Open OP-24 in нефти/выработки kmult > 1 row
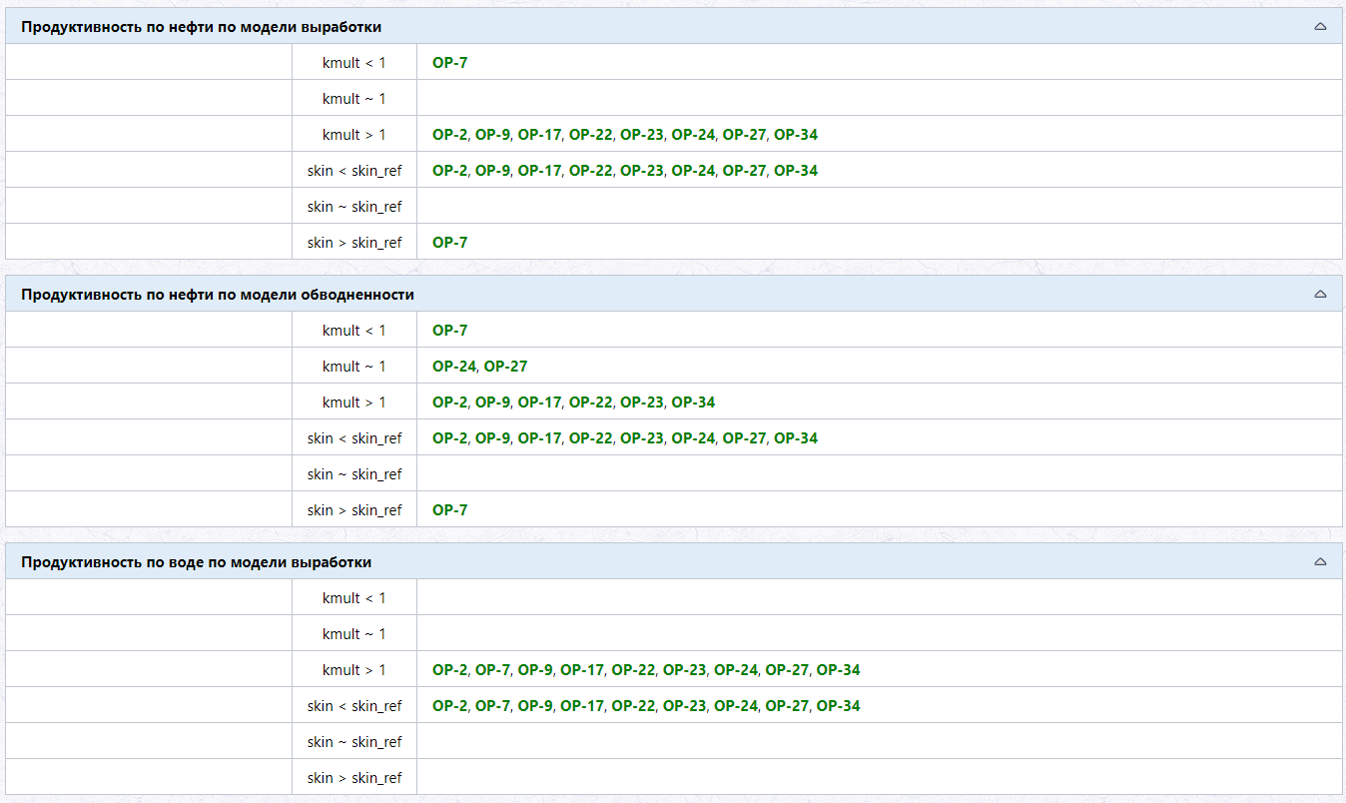The image size is (1346, 803). pos(693,134)
